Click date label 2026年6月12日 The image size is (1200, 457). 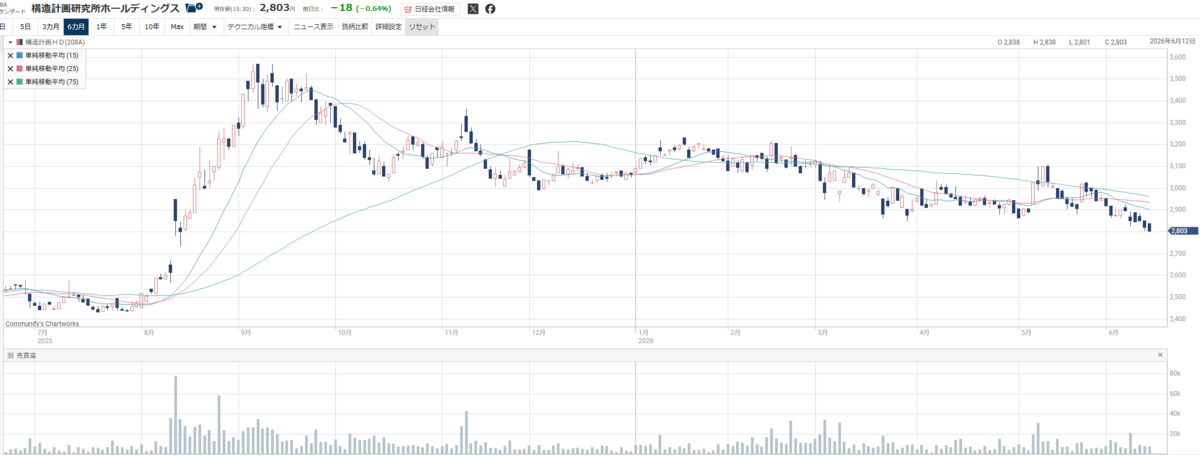tap(1172, 42)
